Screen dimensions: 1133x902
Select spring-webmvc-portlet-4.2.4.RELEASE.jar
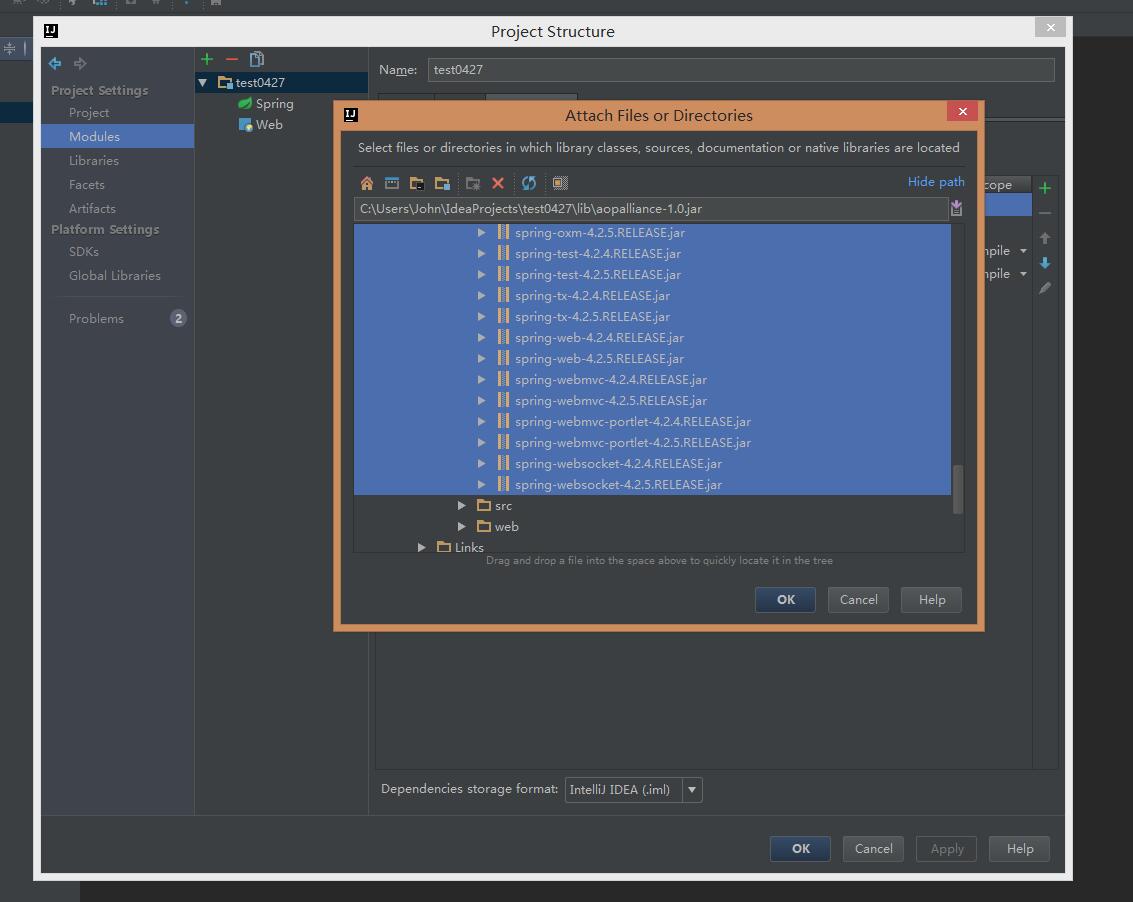click(x=632, y=421)
